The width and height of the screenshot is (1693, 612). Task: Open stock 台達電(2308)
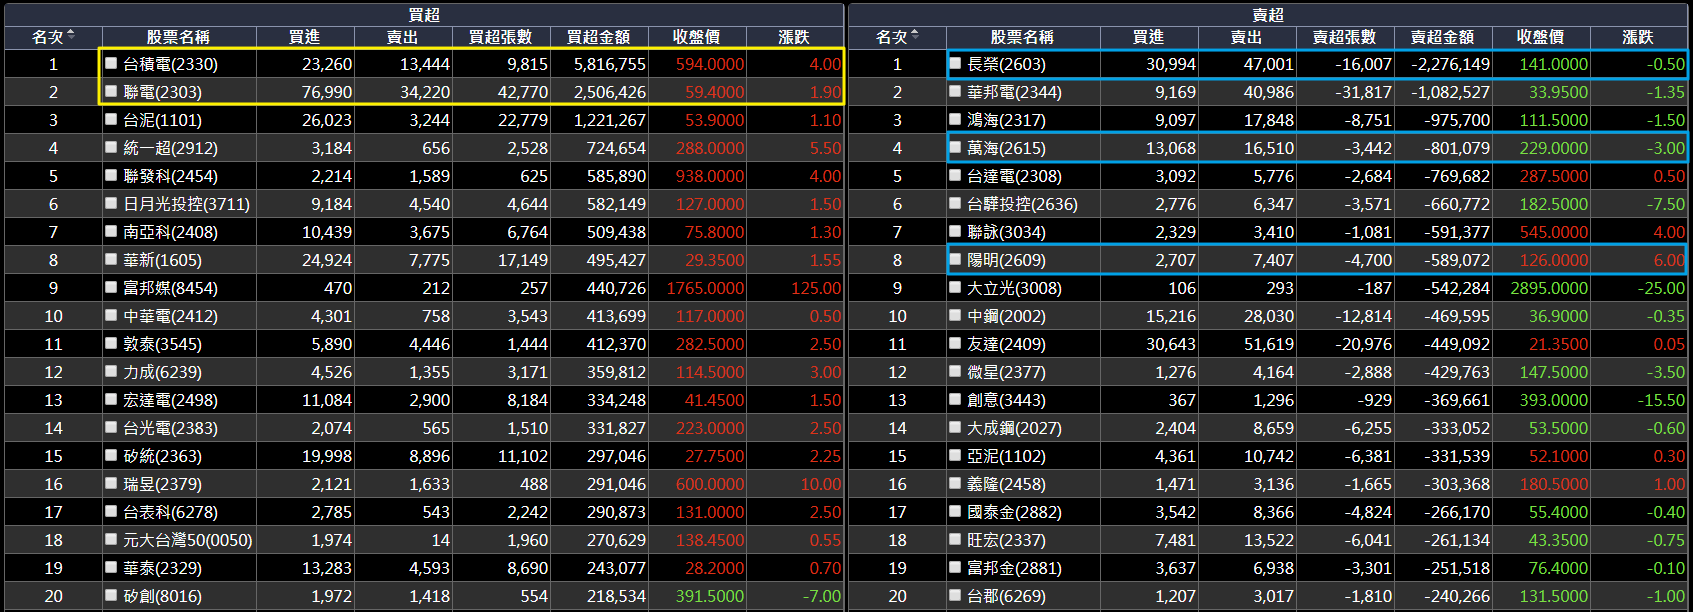coord(1014,176)
